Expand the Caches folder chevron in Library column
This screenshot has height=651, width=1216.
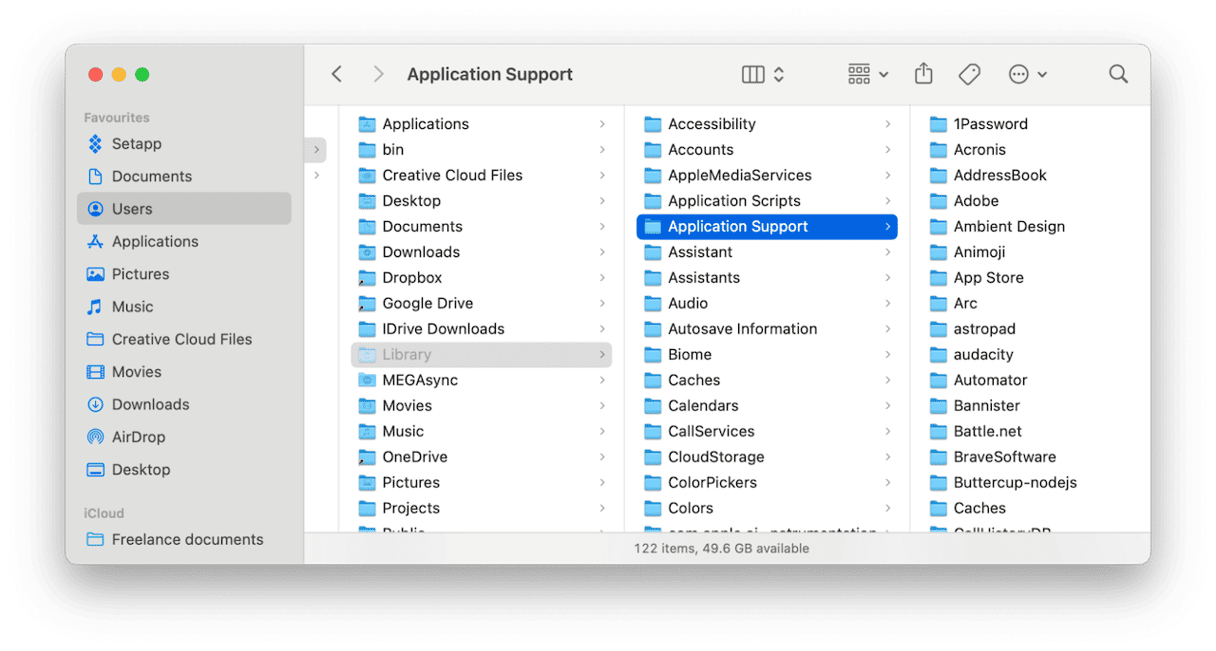[x=887, y=380]
